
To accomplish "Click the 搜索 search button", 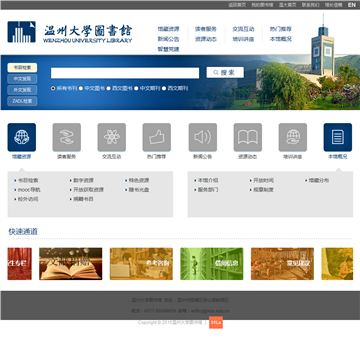I will pyautogui.click(x=225, y=73).
